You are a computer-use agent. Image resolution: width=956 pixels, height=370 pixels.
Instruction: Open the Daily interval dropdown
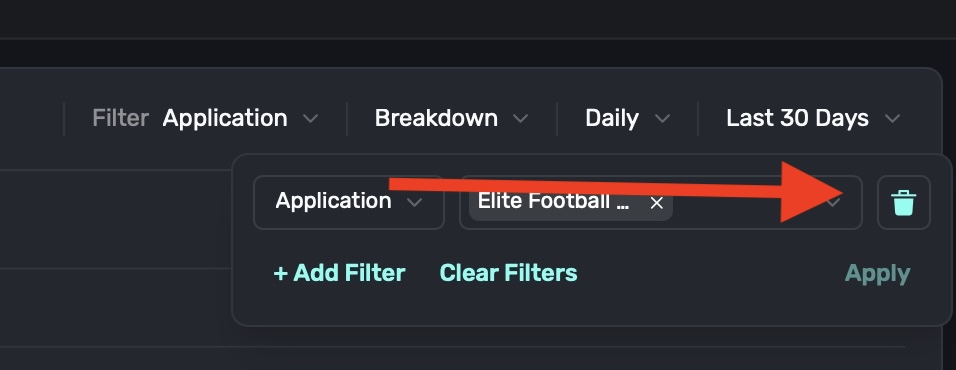coord(627,118)
